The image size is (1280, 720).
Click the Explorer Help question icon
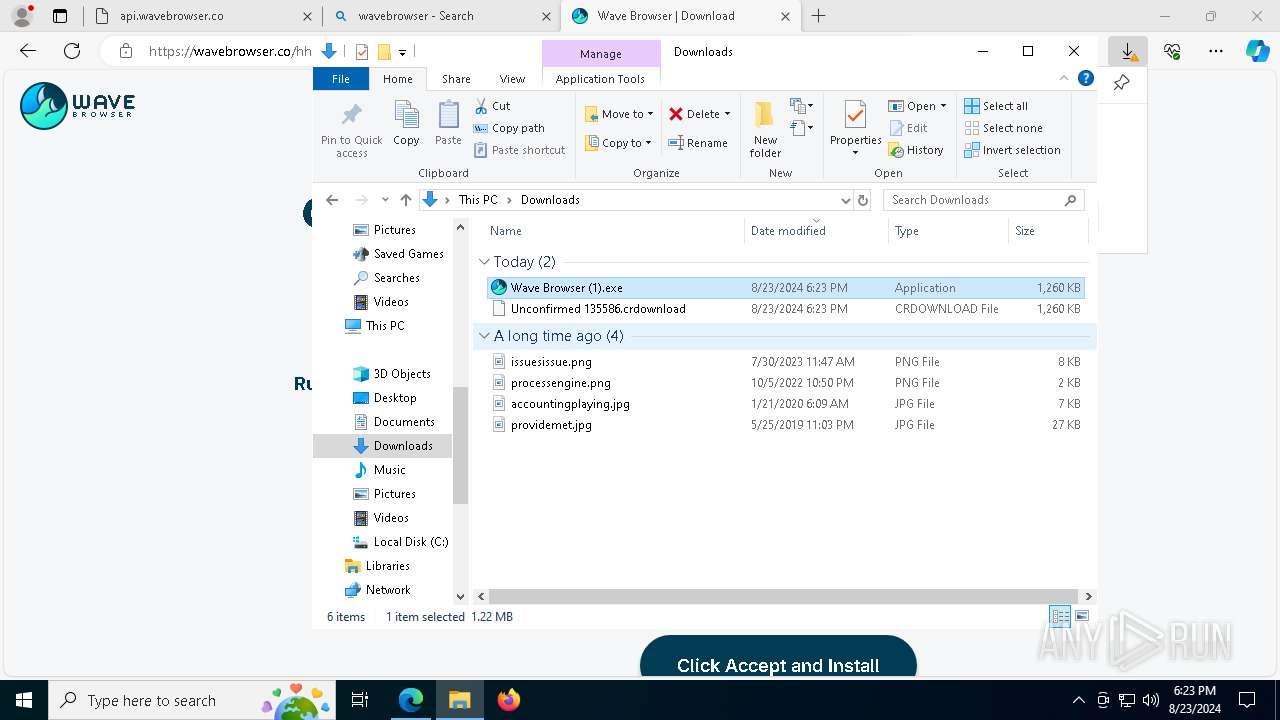click(x=1086, y=78)
